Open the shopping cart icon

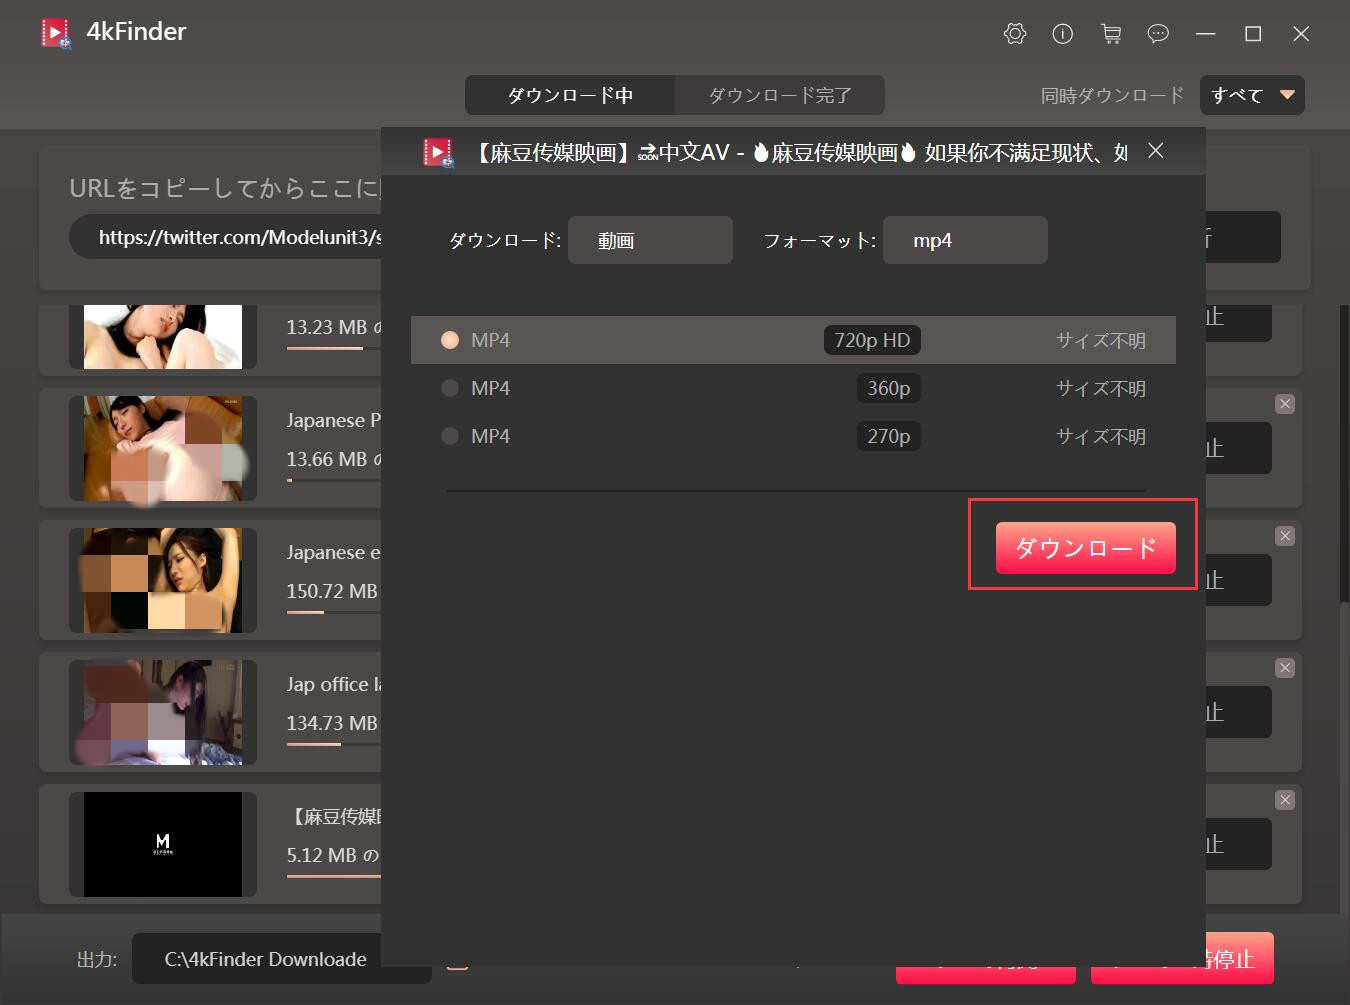point(1110,34)
